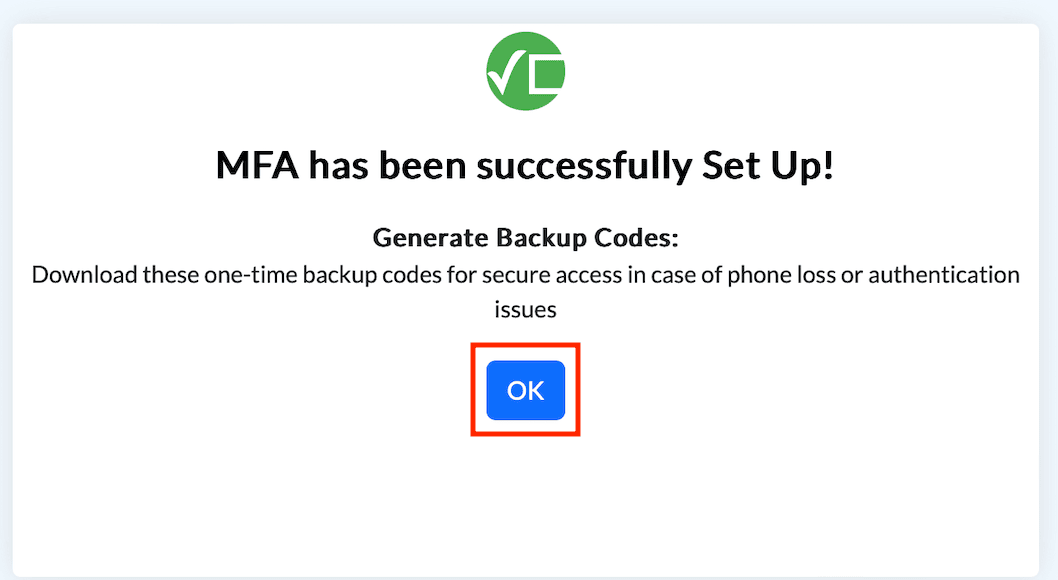Viewport: 1058px width, 580px height.
Task: Click "Backup Codes:" in the bold subheading
Action: [585, 238]
